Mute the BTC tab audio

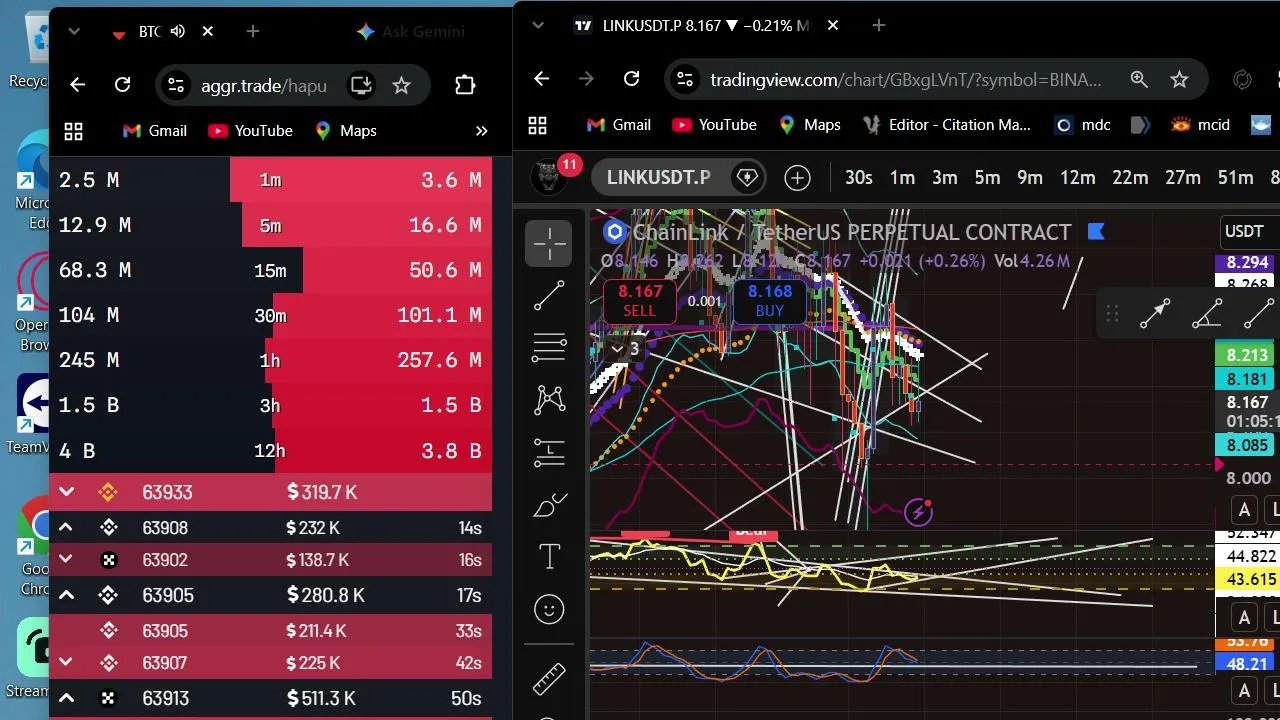pos(178,32)
